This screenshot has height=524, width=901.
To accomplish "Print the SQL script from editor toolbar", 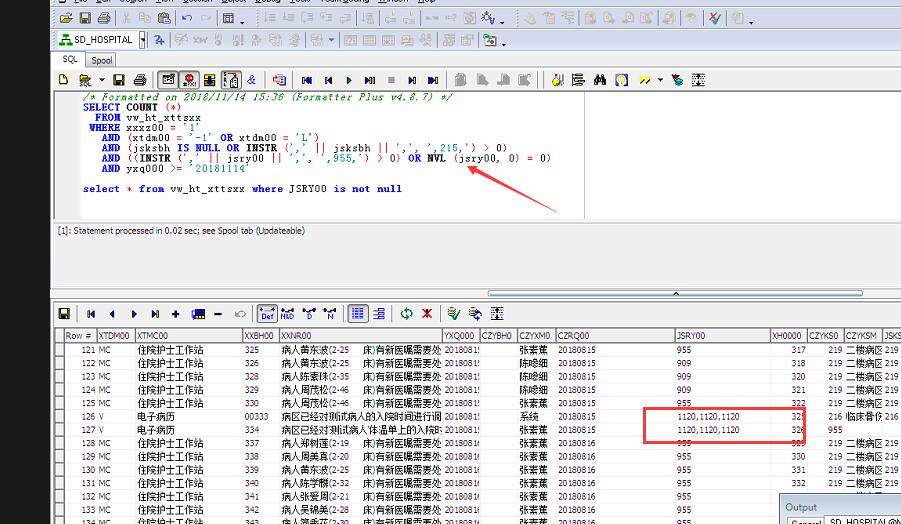I will click(x=140, y=80).
